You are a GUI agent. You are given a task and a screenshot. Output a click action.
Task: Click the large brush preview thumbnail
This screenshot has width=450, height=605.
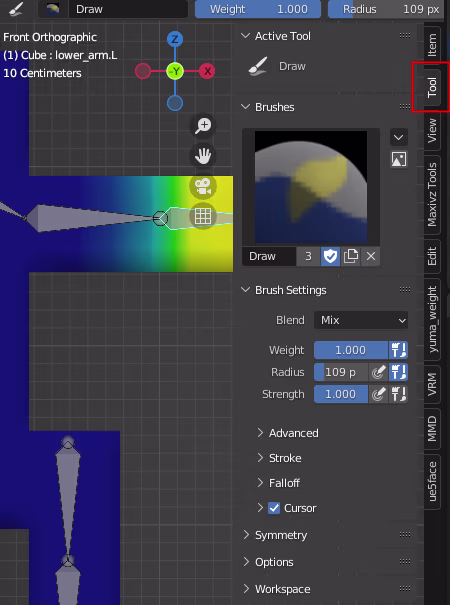(311, 187)
